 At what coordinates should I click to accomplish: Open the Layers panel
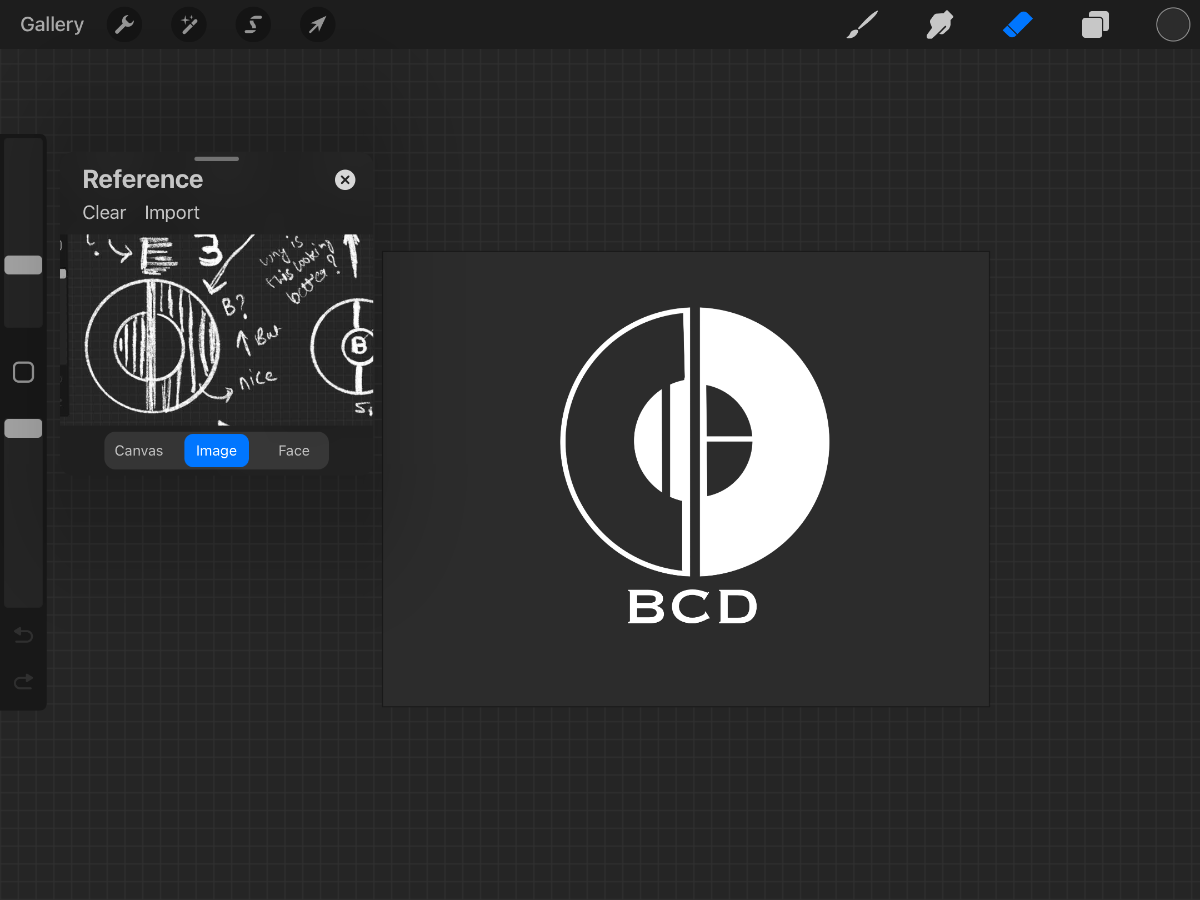click(x=1095, y=25)
